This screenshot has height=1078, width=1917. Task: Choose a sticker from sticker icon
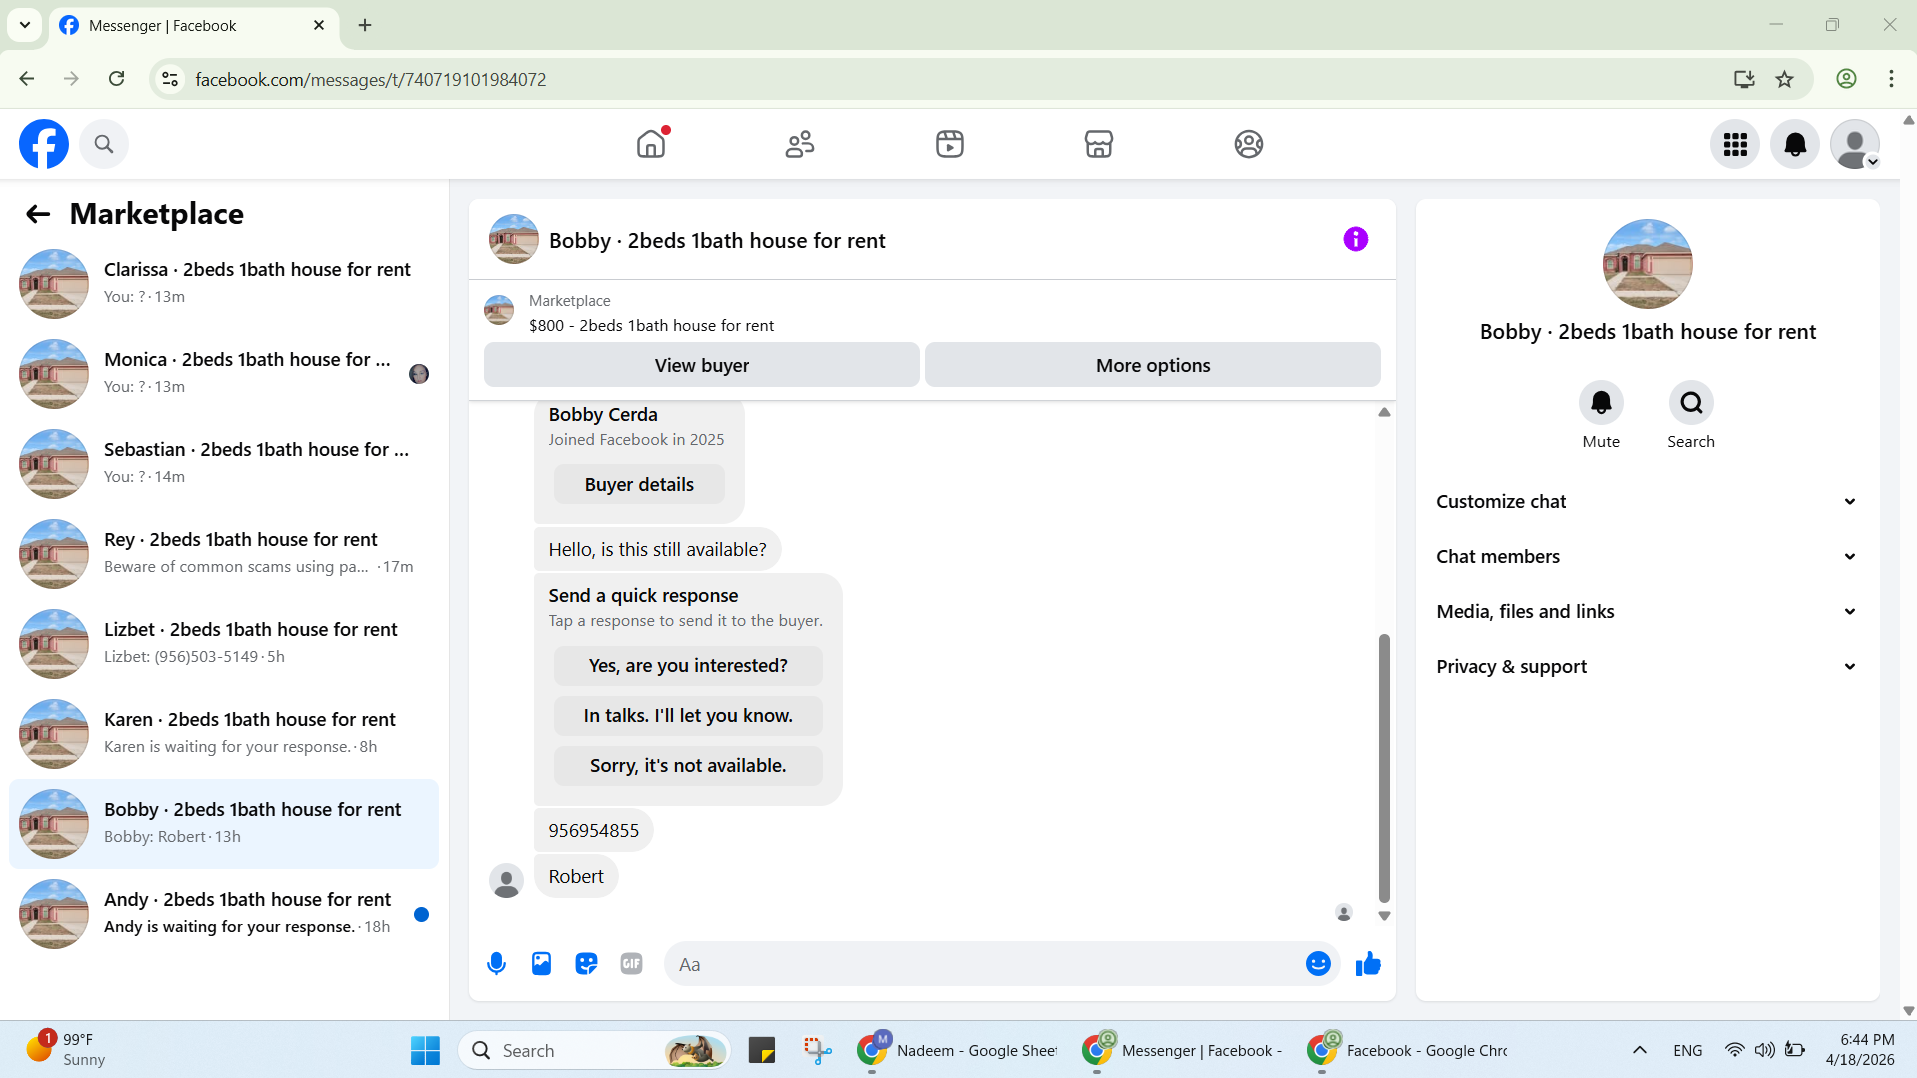[586, 964]
